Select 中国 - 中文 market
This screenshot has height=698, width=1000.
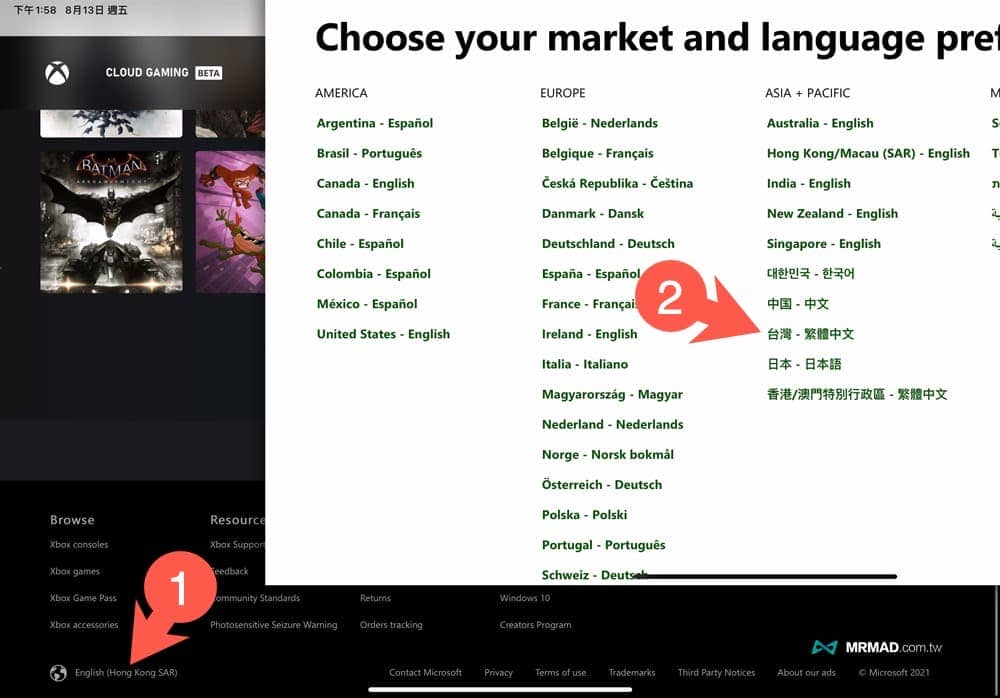pos(798,304)
